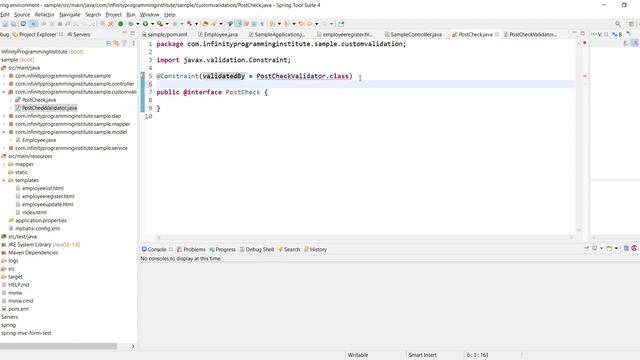Screen dimensions: 640x360
Task: Click the Writable status bar entry
Action: (x=358, y=355)
